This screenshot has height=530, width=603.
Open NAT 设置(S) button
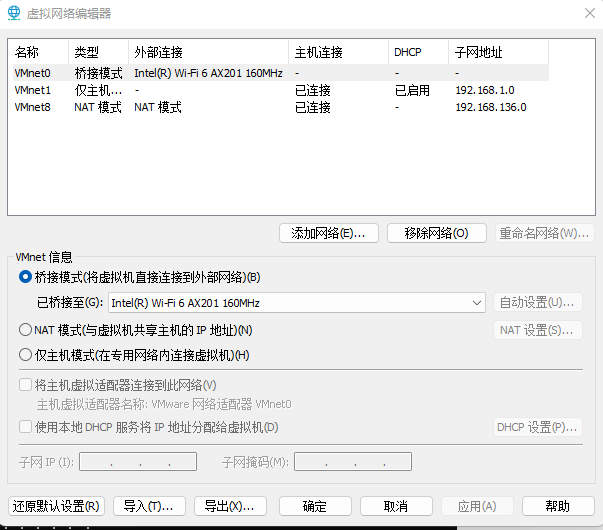click(538, 330)
